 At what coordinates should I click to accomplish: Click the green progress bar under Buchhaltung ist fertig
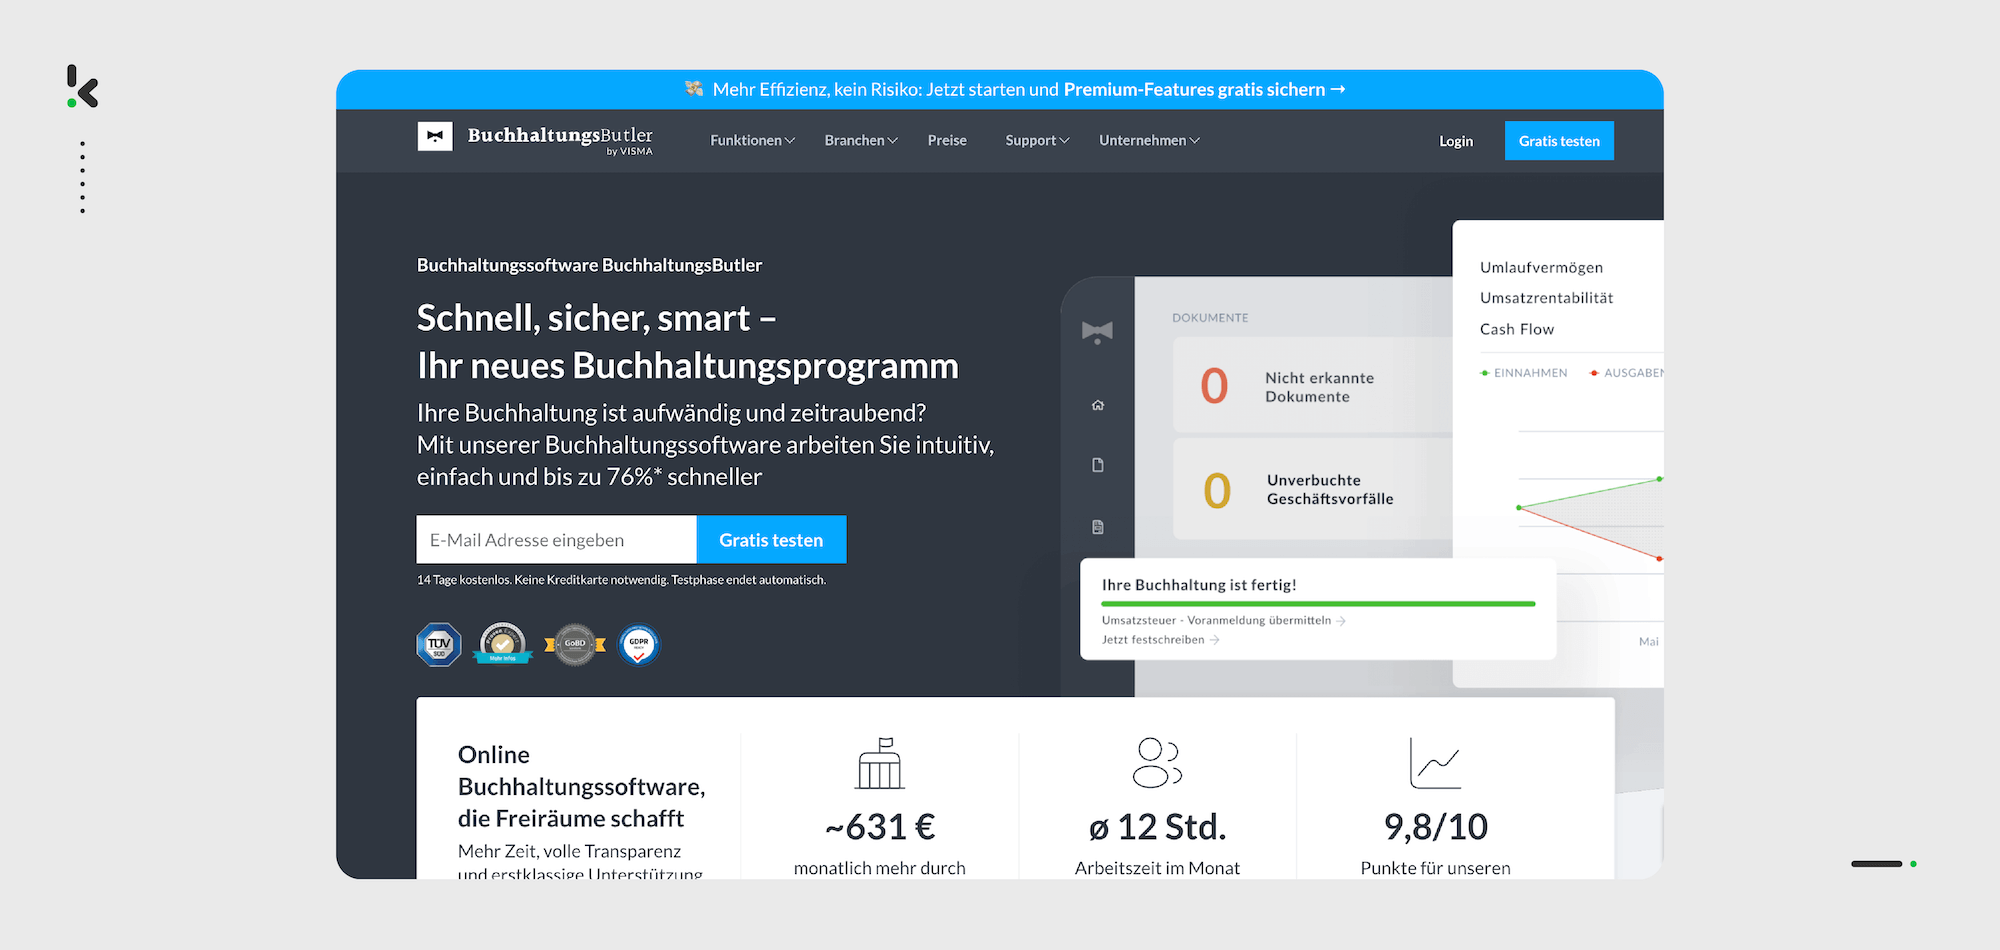(x=1318, y=604)
